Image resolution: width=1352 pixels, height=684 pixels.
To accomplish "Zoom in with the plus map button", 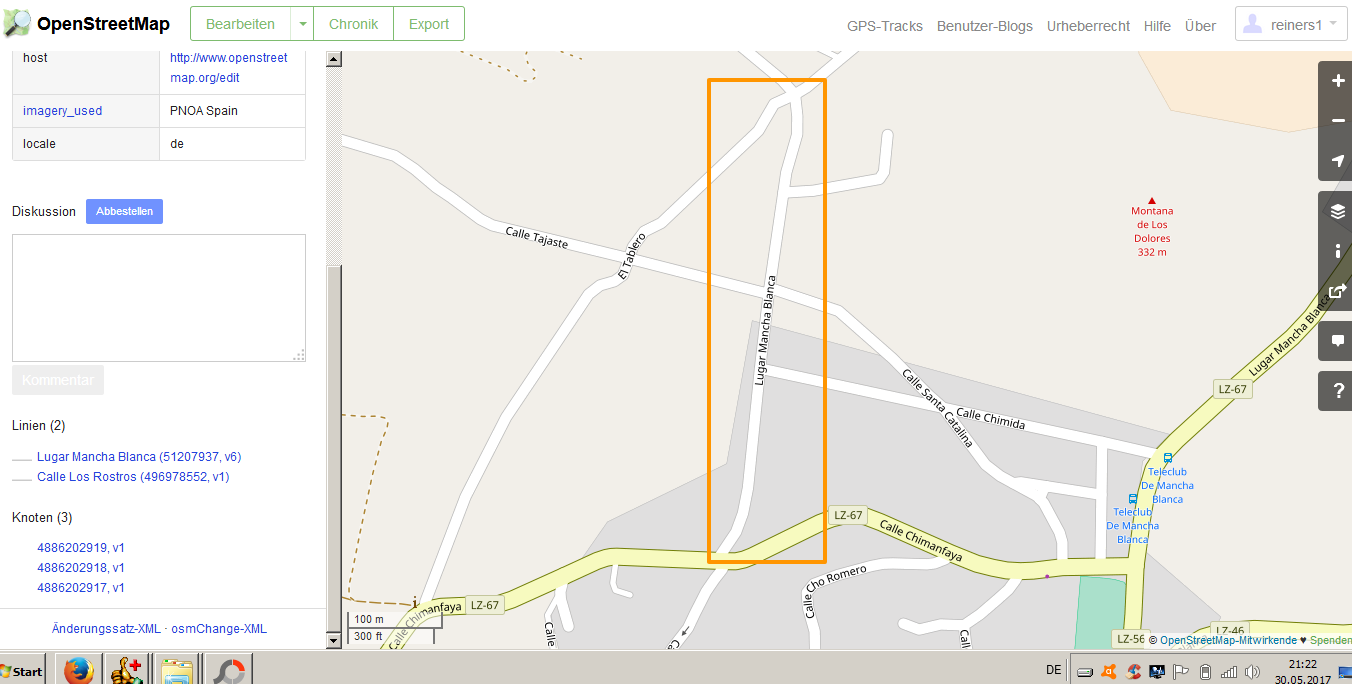I will [x=1337, y=81].
